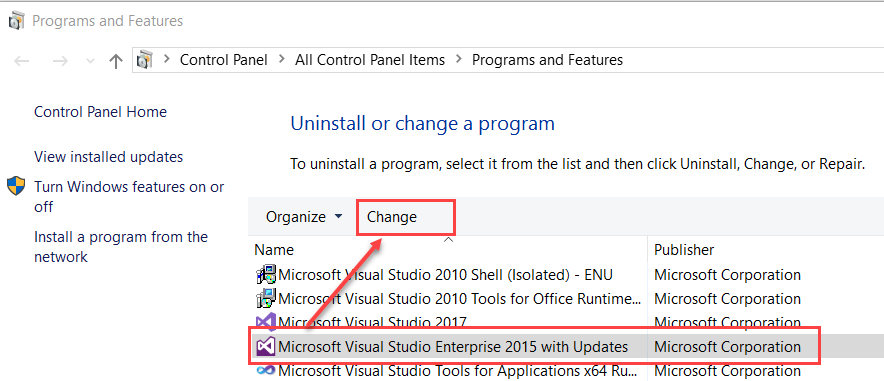Click icon of Visual Studio 2010 Shell row
884x381 pixels.
coord(266,275)
